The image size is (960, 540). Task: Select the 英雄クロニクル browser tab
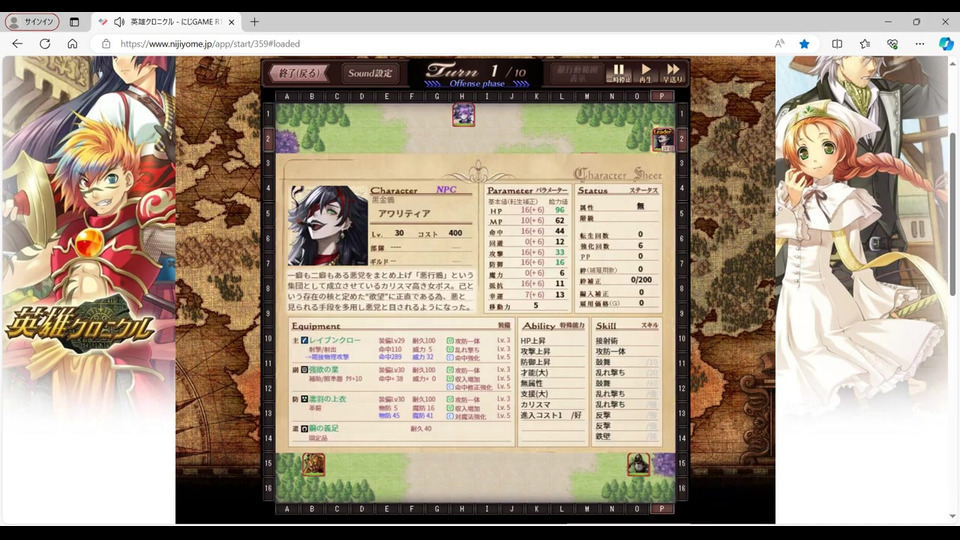[168, 22]
